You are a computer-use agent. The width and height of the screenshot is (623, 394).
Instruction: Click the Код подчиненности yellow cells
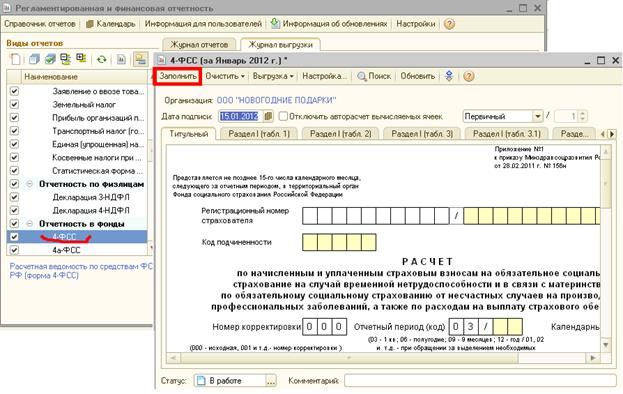[x=339, y=242]
